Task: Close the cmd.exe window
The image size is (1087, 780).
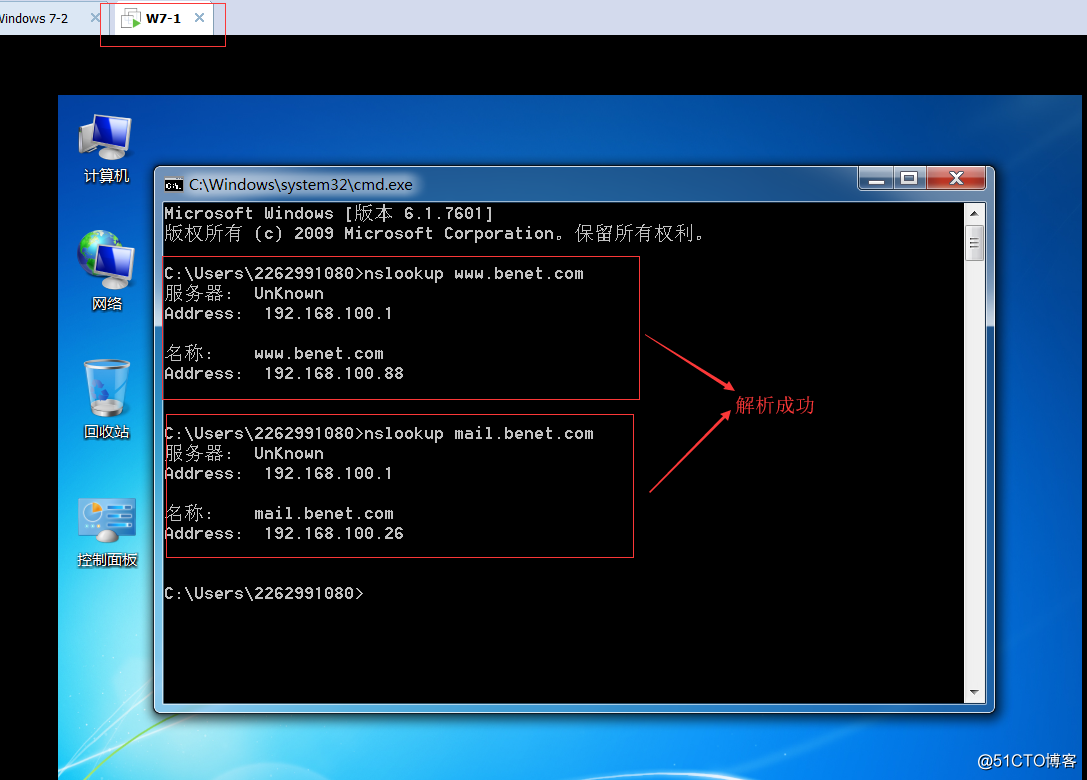Action: 956,178
